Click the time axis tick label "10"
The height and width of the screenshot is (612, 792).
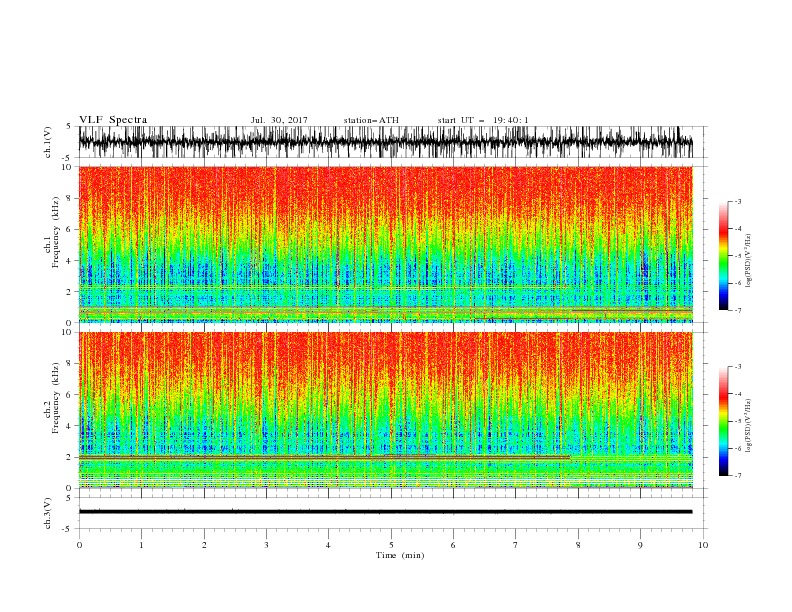[703, 545]
